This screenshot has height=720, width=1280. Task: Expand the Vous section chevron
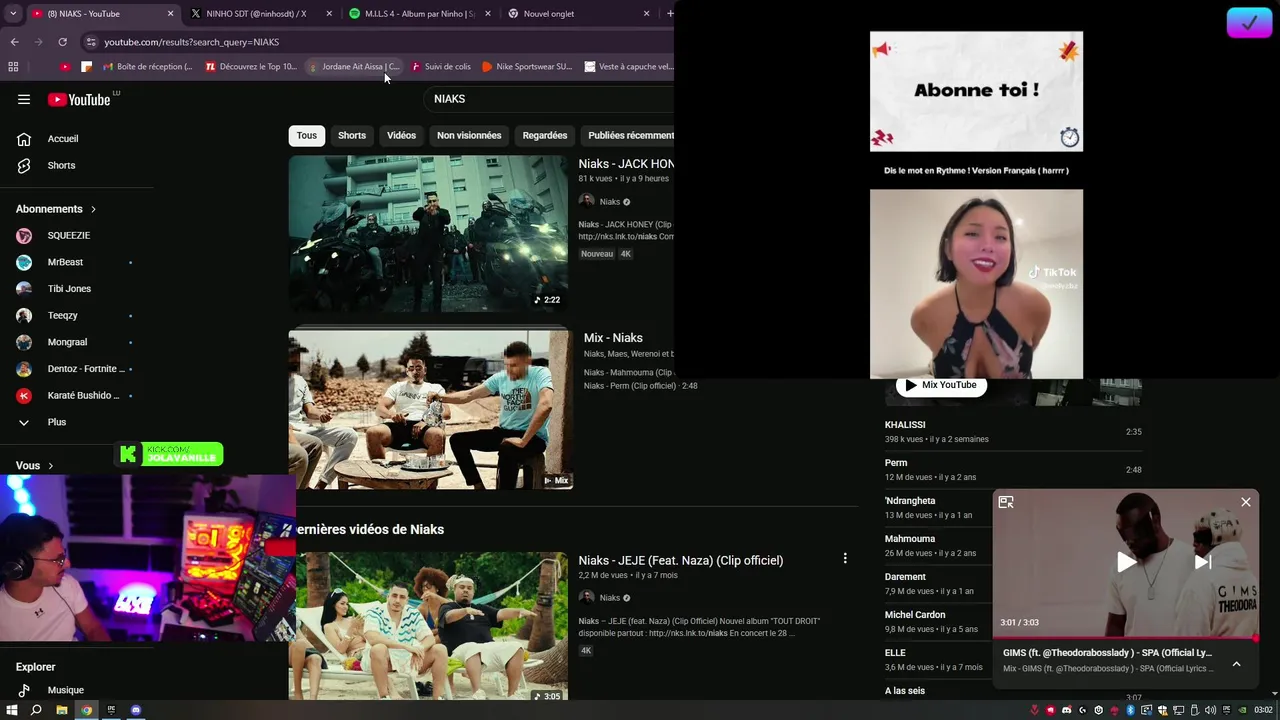tap(50, 466)
